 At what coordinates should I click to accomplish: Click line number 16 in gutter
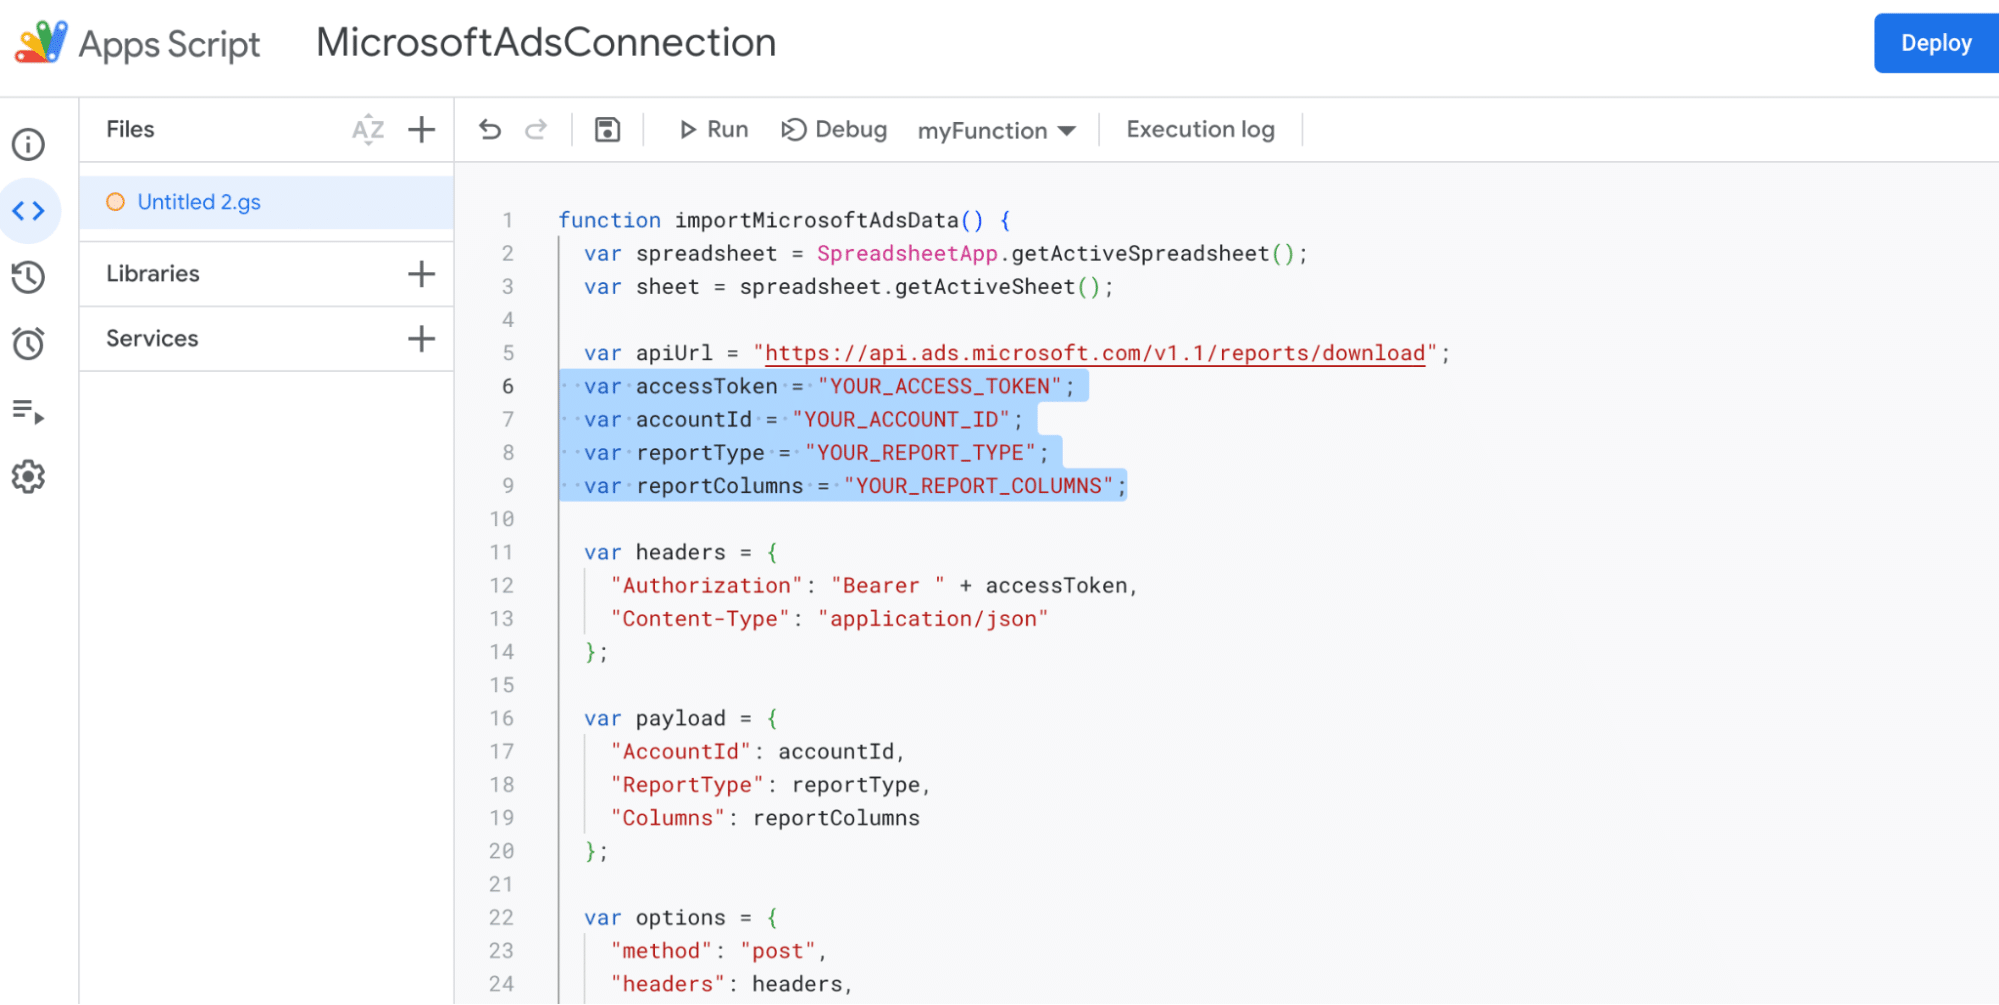[502, 719]
